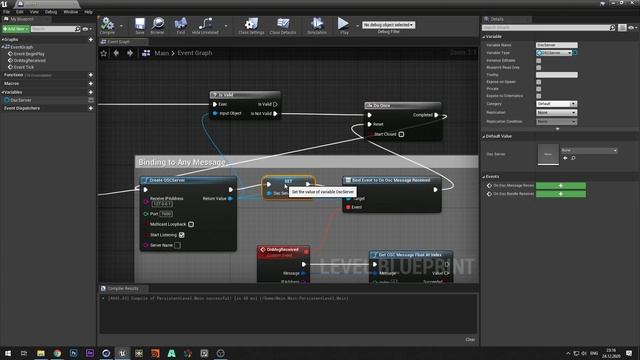Open Class Settings from toolbar

(x=251, y=24)
